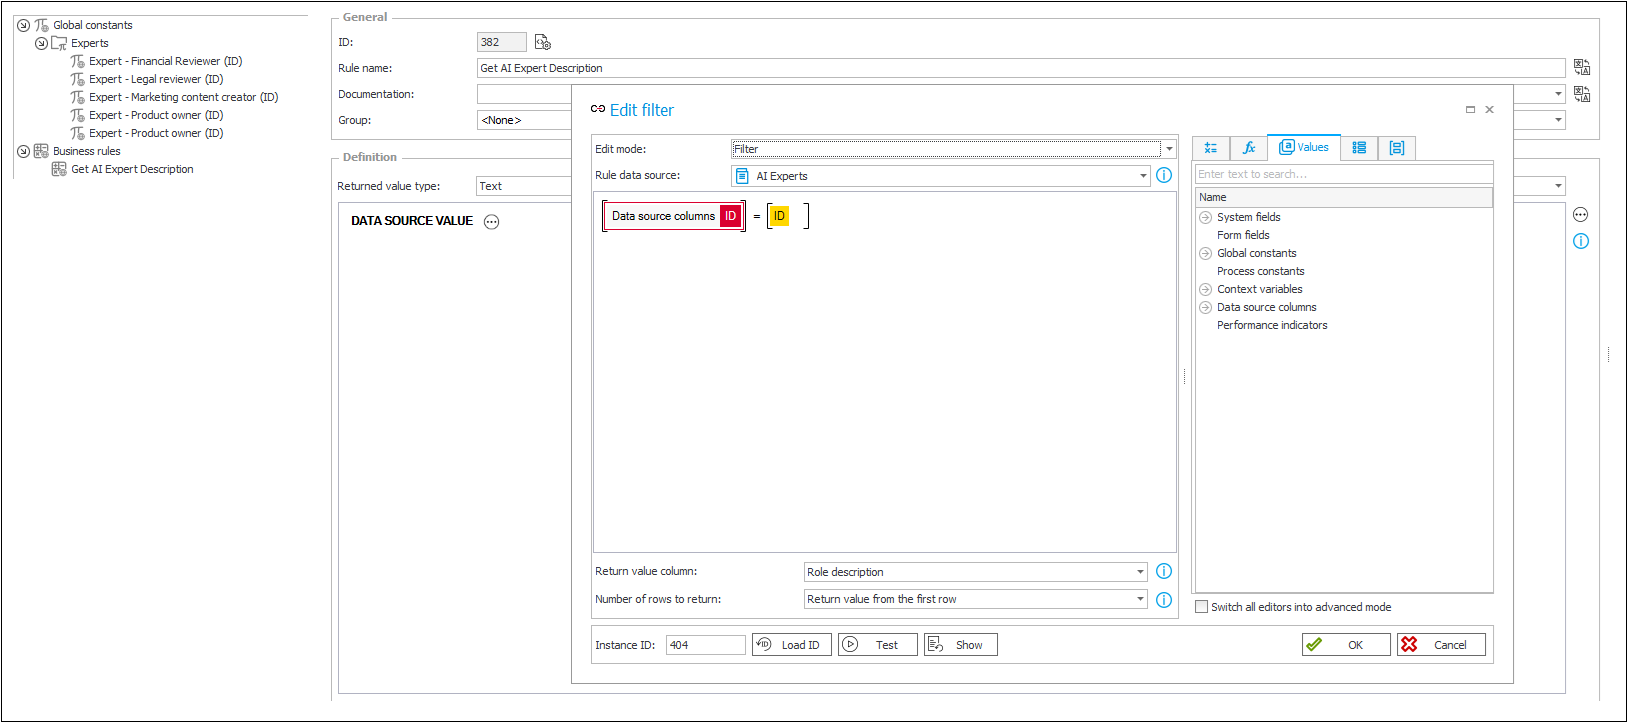Click the translate icon beside Rule name
Screen dimensions: 1628x725
(x=1582, y=67)
